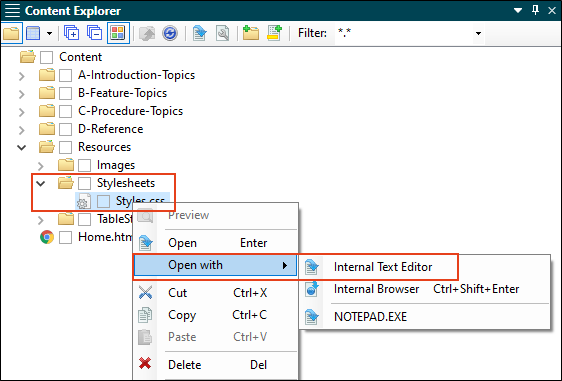Check the TableStyles folder checkbox

[84, 219]
